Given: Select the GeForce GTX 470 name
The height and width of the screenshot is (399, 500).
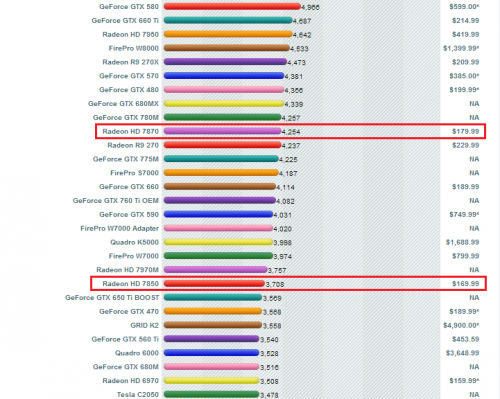Looking at the screenshot, I should pyautogui.click(x=129, y=311).
